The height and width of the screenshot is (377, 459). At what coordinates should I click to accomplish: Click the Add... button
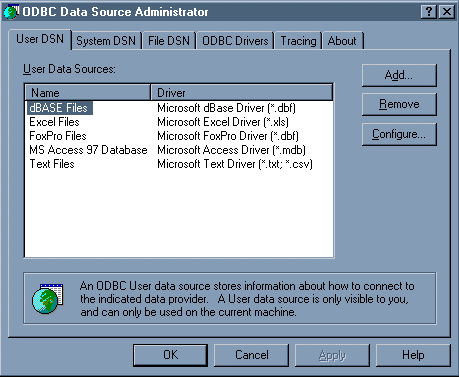coord(399,75)
